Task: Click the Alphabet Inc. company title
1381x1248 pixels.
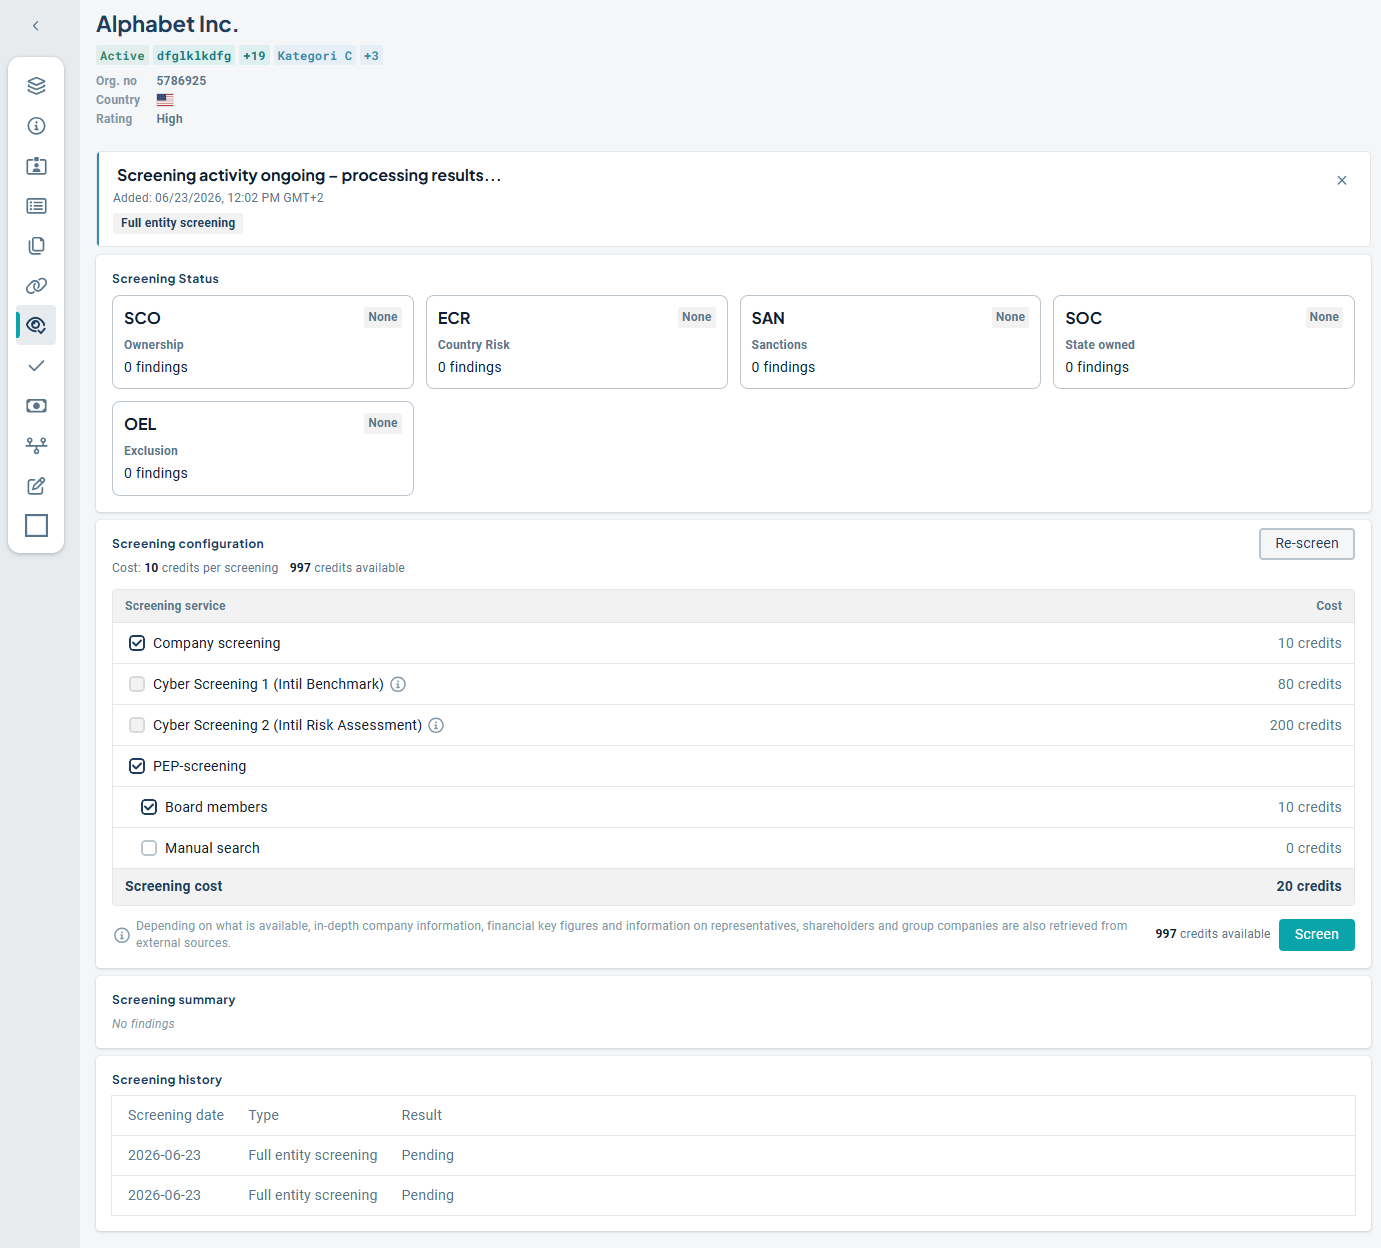Action: pyautogui.click(x=167, y=24)
